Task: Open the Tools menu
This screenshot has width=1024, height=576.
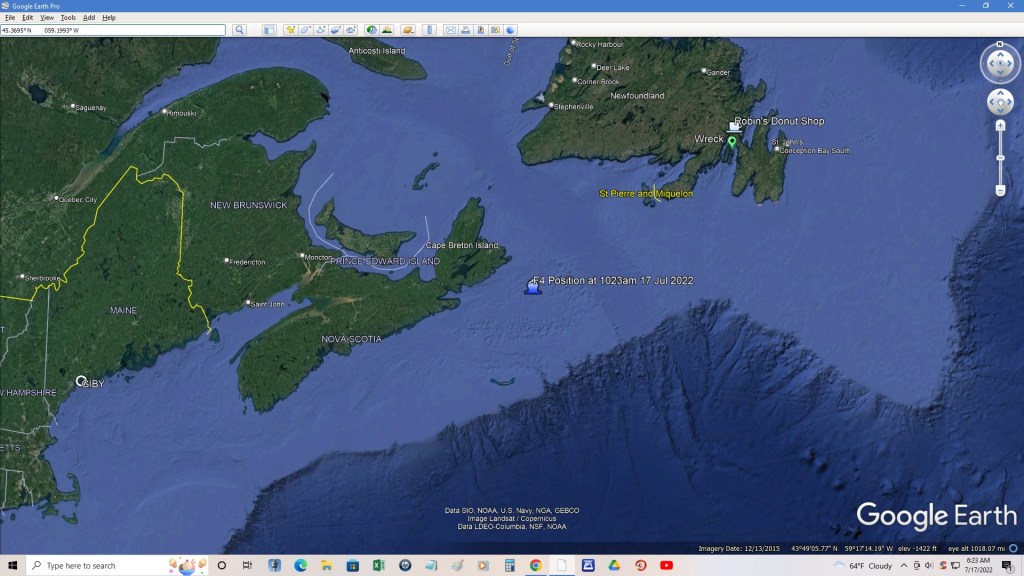Action: point(68,18)
